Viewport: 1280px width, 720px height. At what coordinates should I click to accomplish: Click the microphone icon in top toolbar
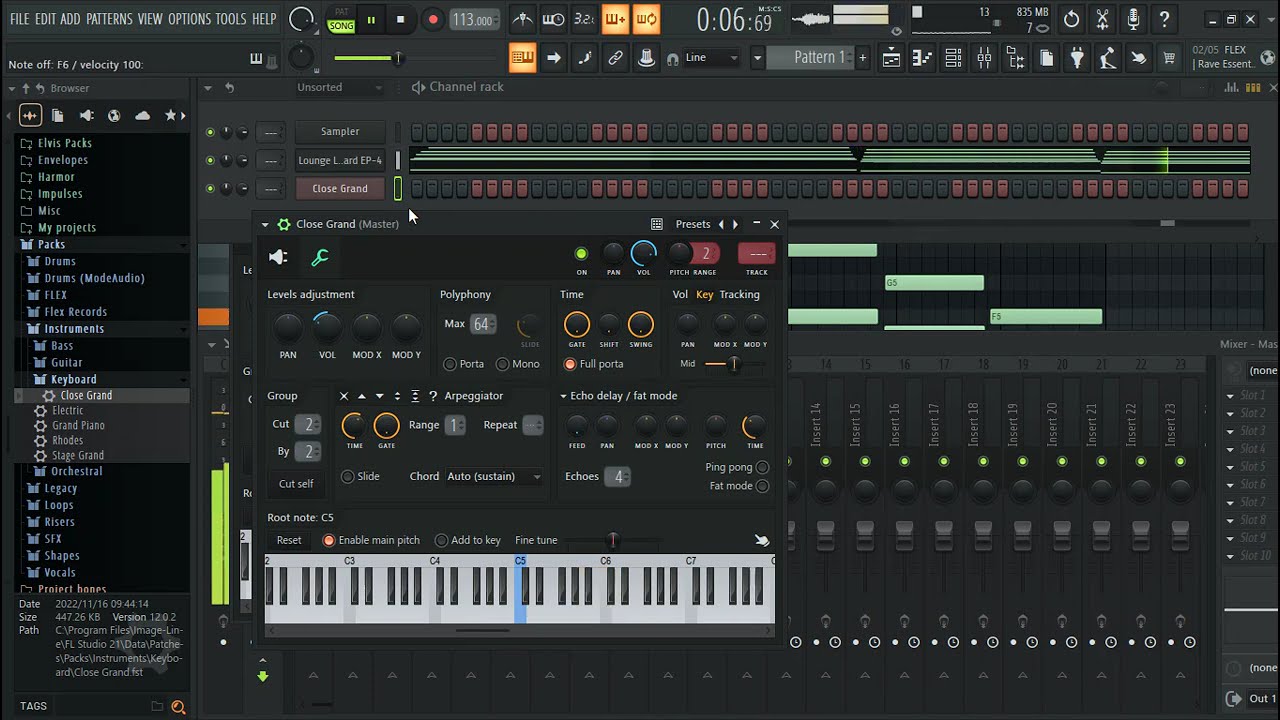1133,19
